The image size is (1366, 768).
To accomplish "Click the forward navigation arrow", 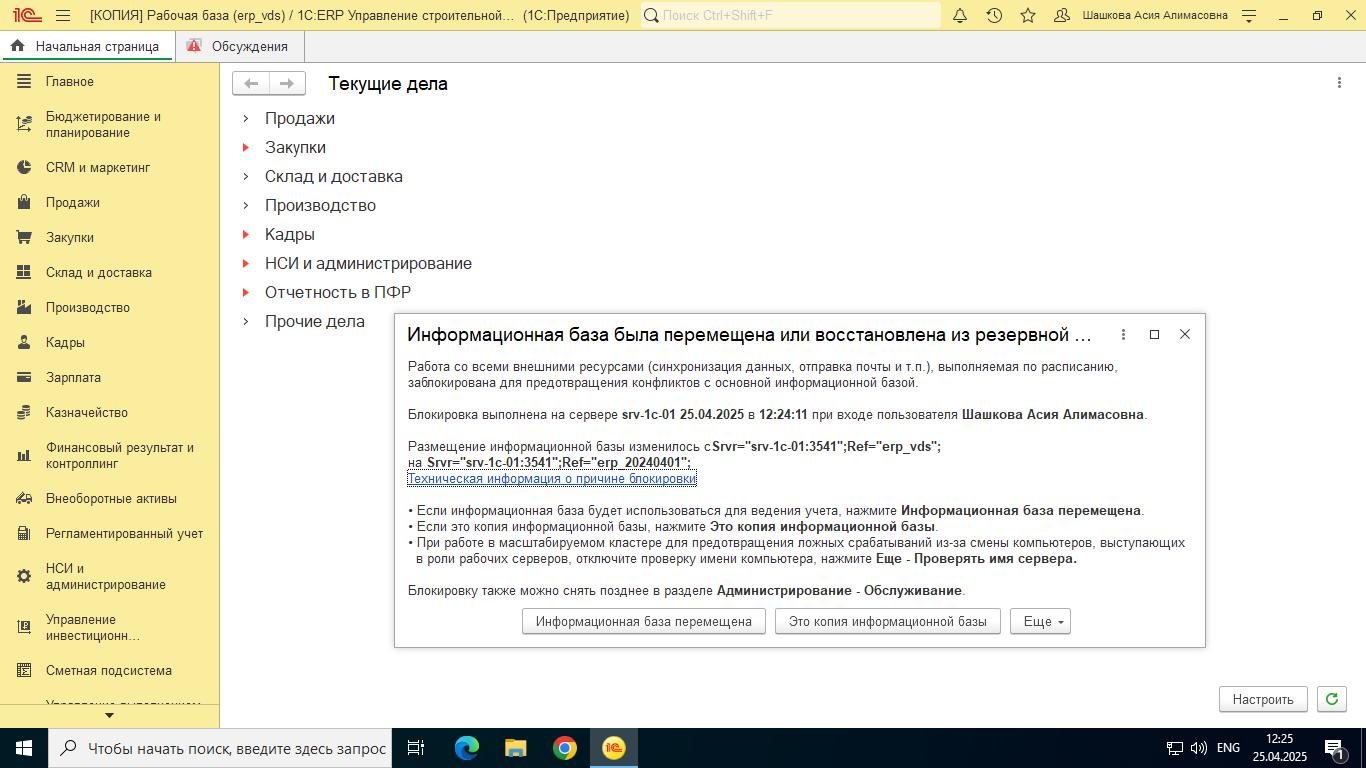I will [287, 84].
